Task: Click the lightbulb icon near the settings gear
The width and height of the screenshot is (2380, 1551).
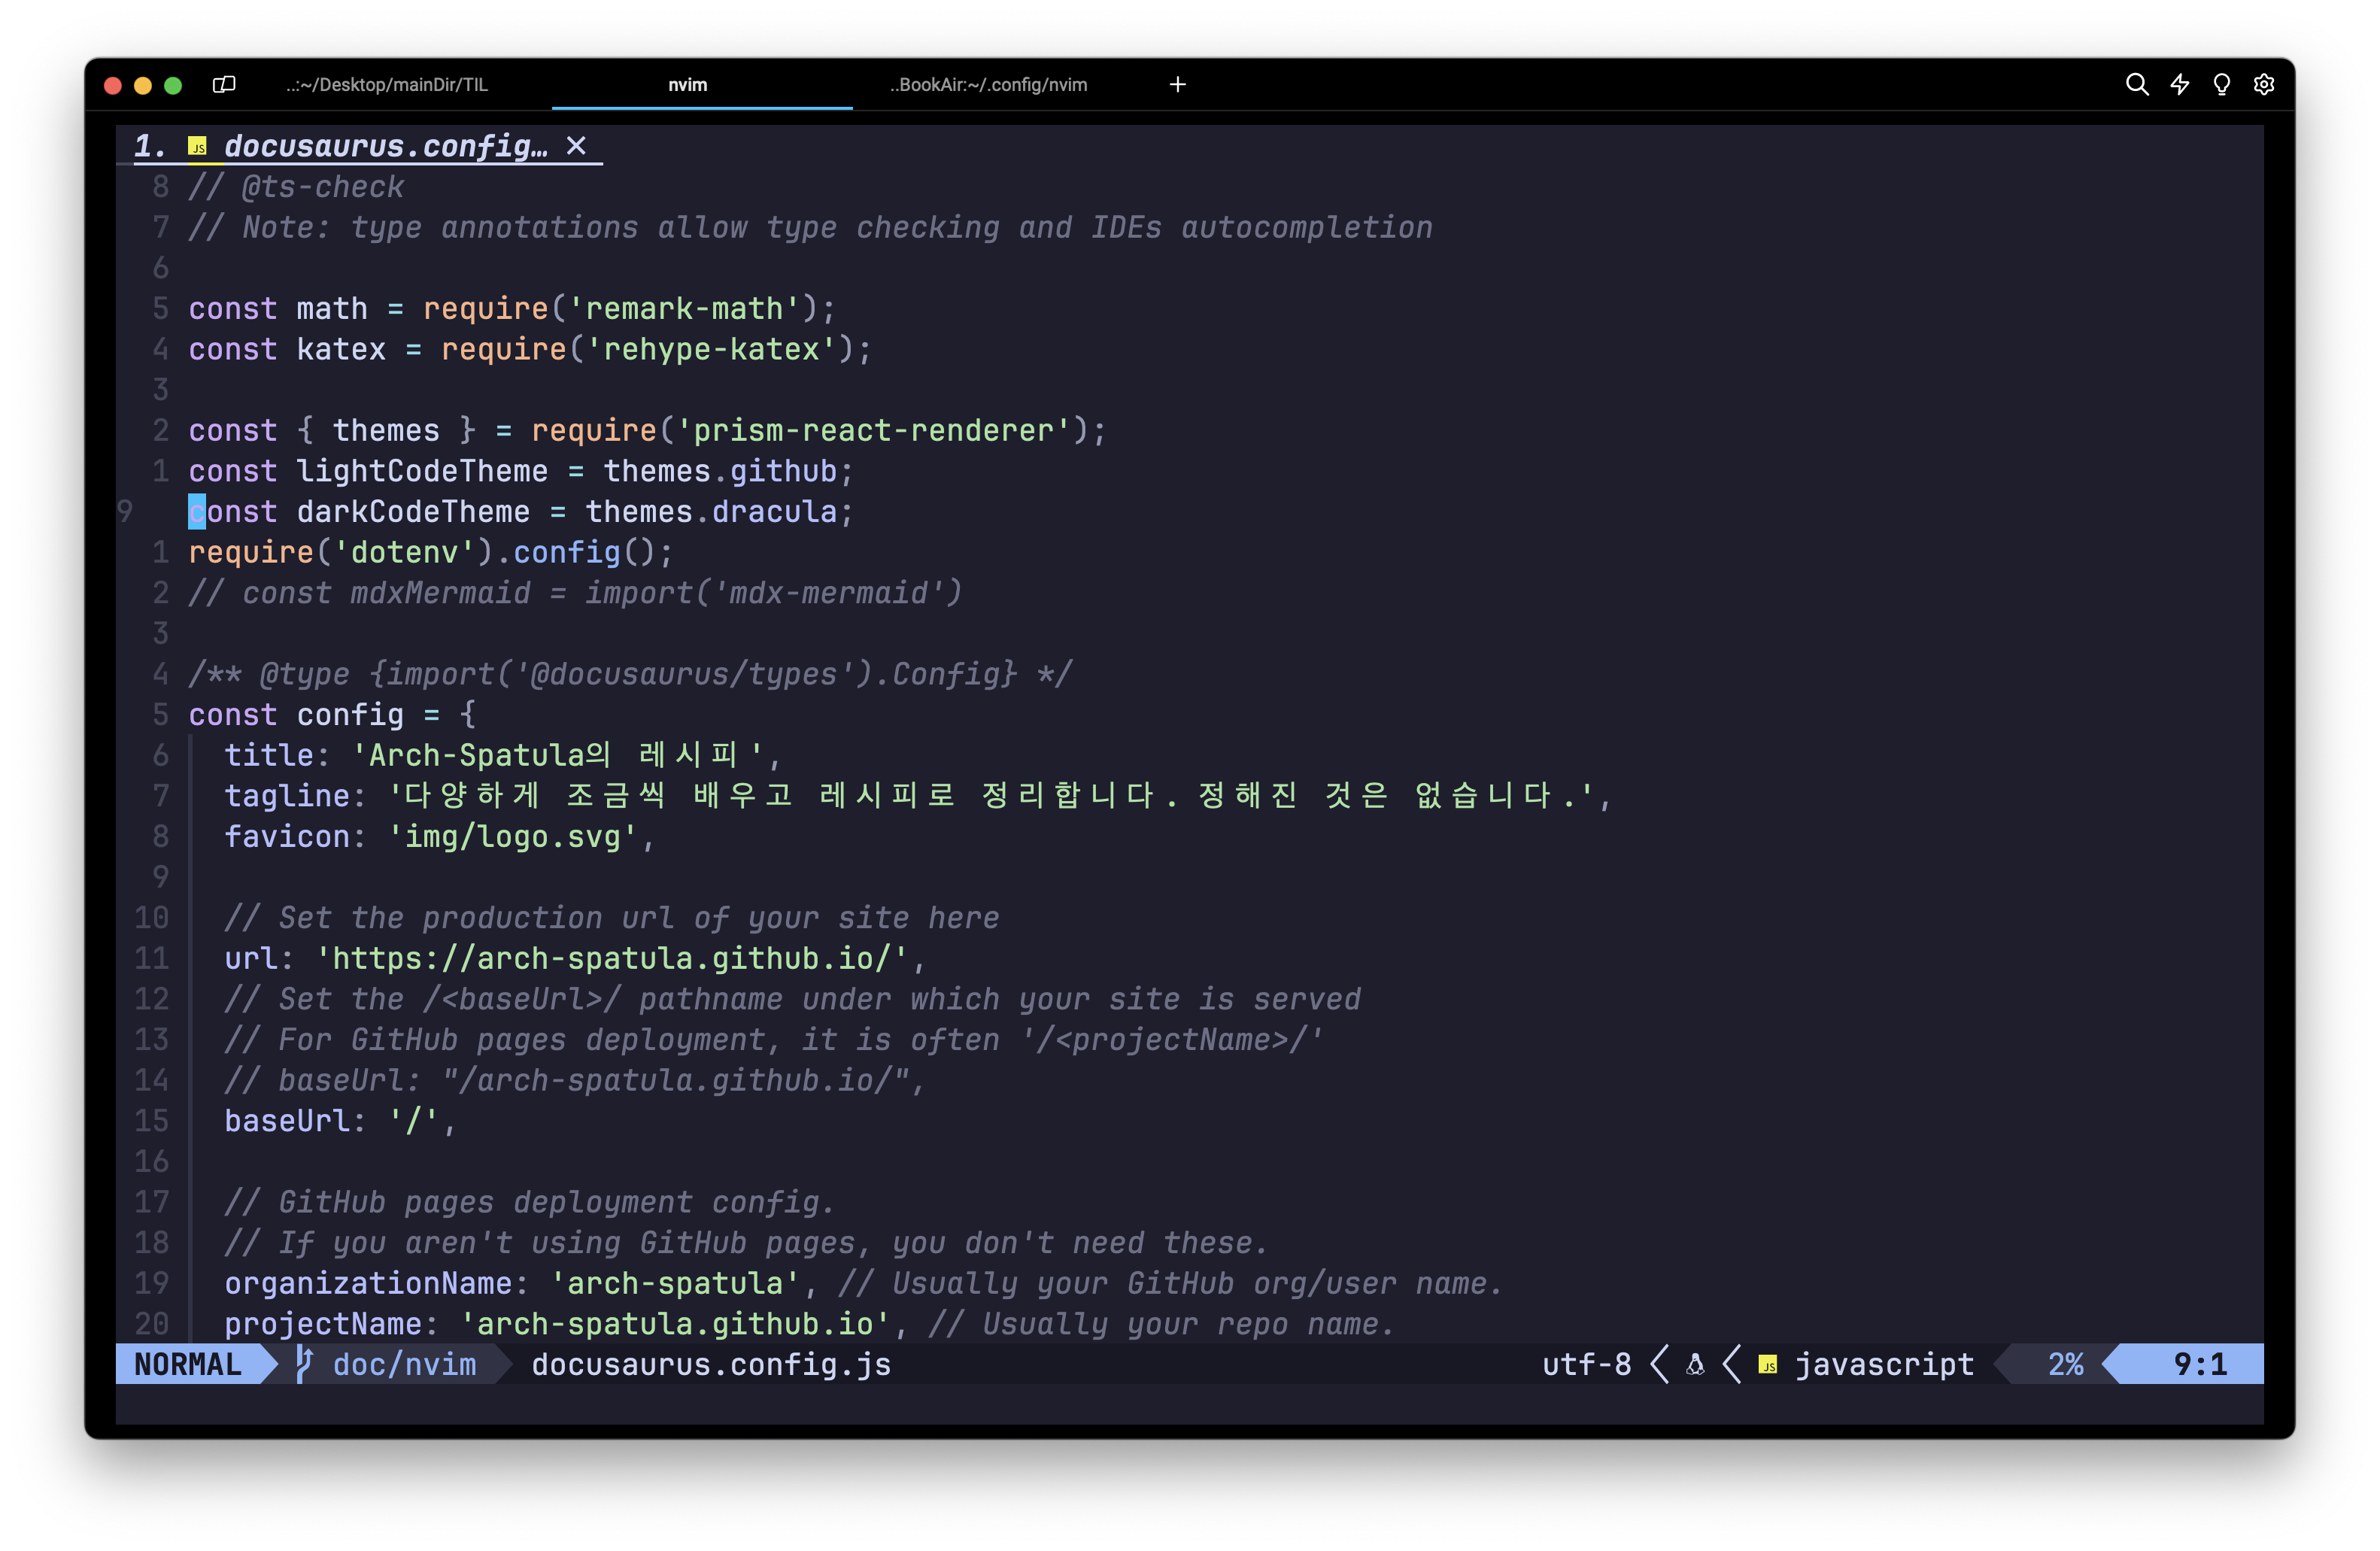Action: click(2222, 85)
